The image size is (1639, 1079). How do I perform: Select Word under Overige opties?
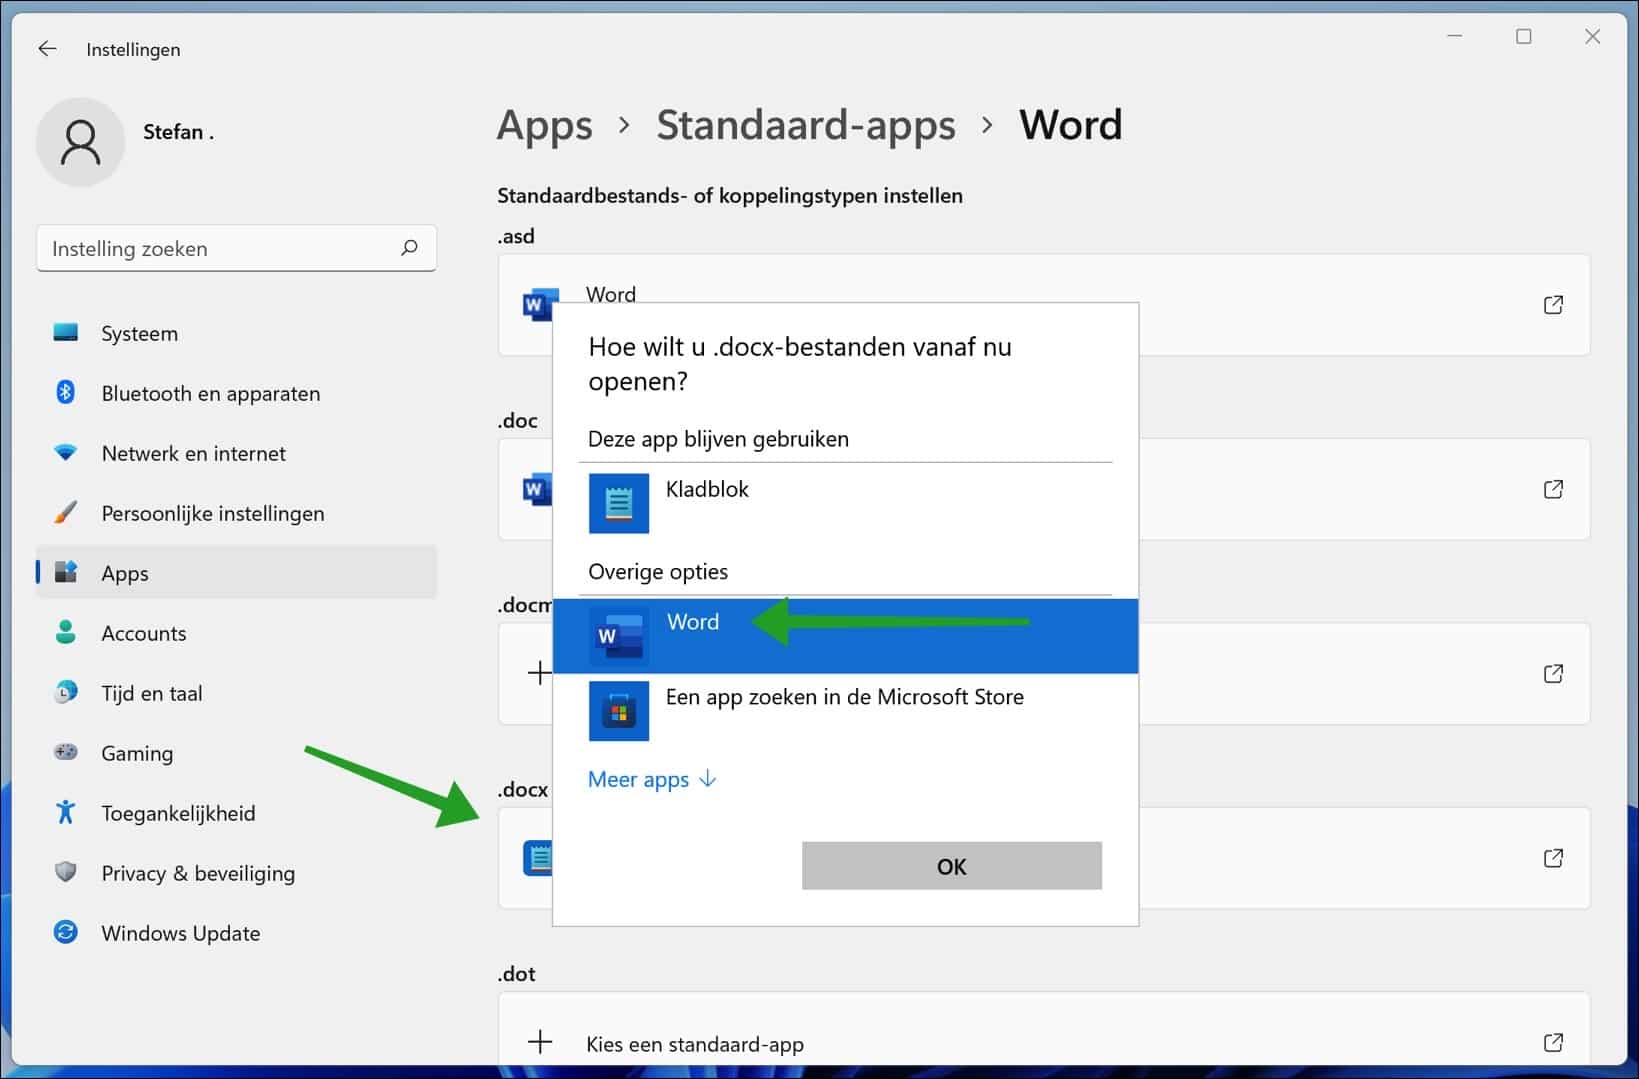point(693,621)
